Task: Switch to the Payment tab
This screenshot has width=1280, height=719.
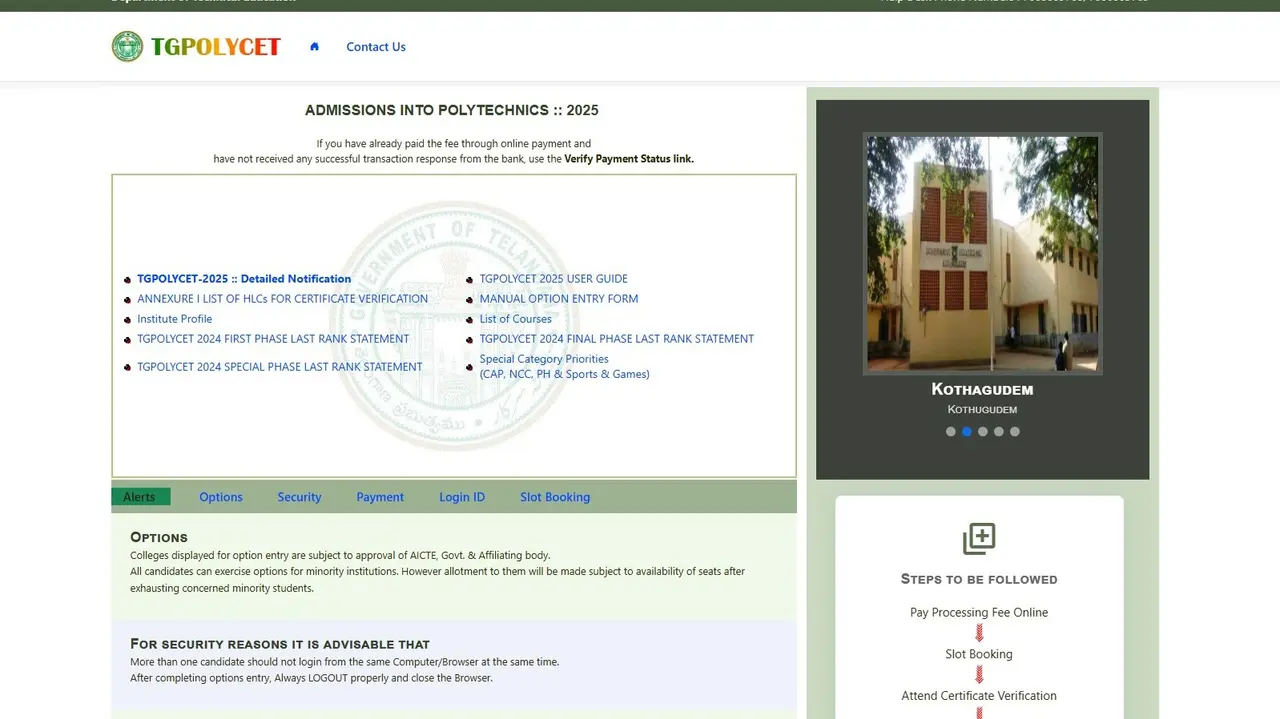Action: (x=380, y=496)
